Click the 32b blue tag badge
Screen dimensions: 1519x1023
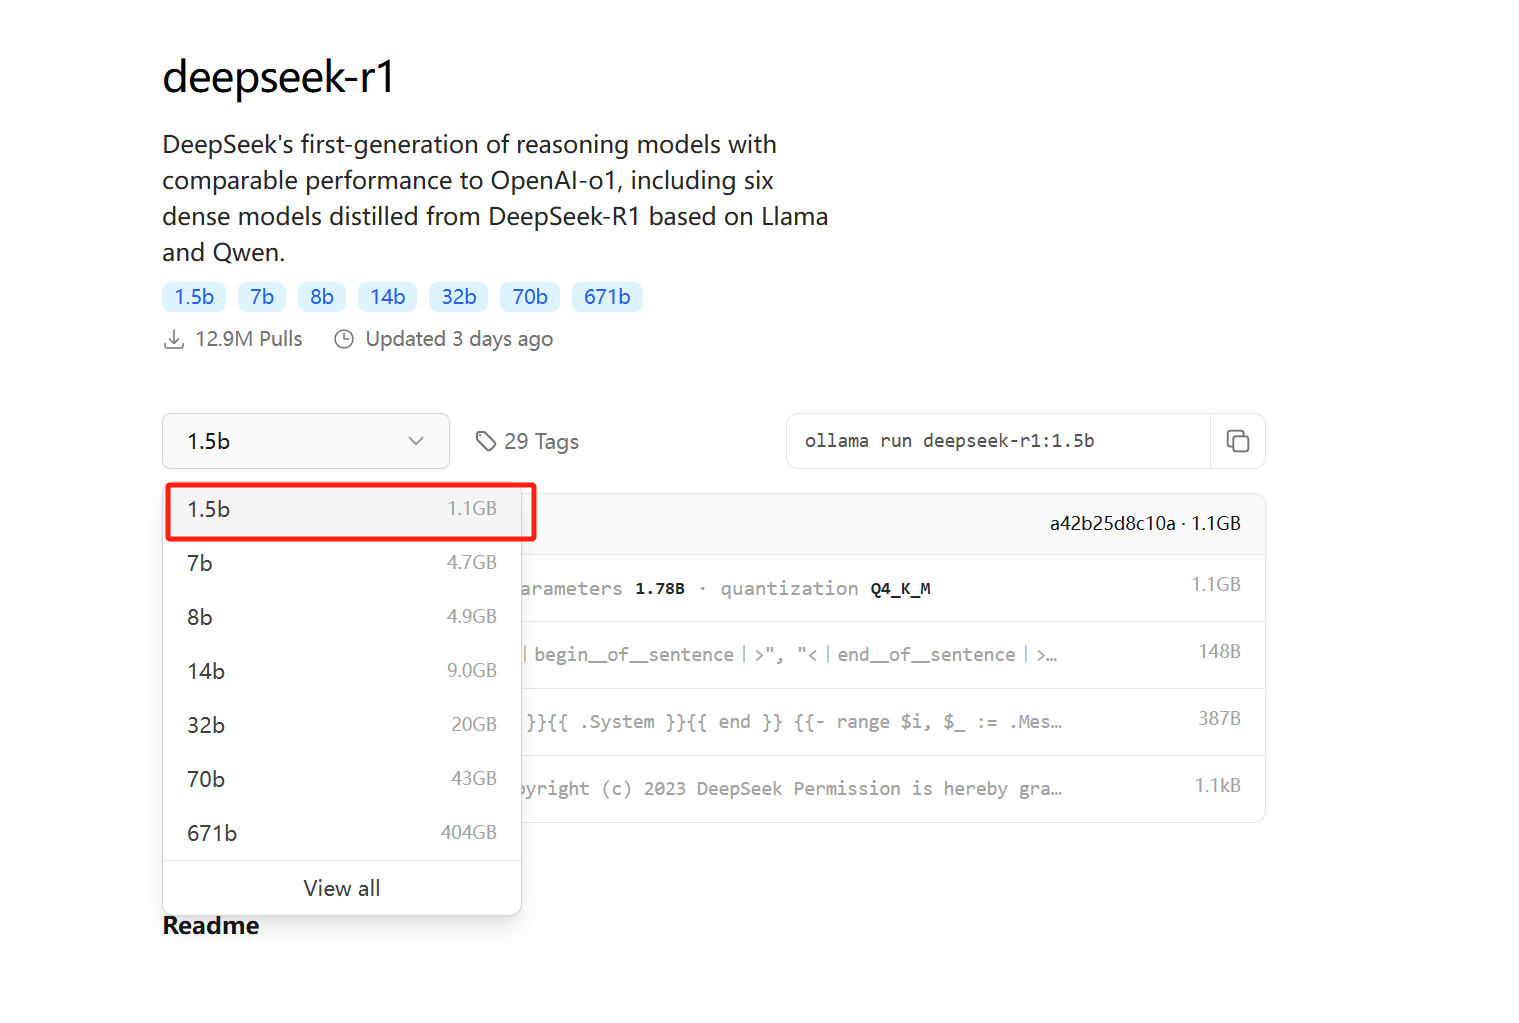coord(459,297)
